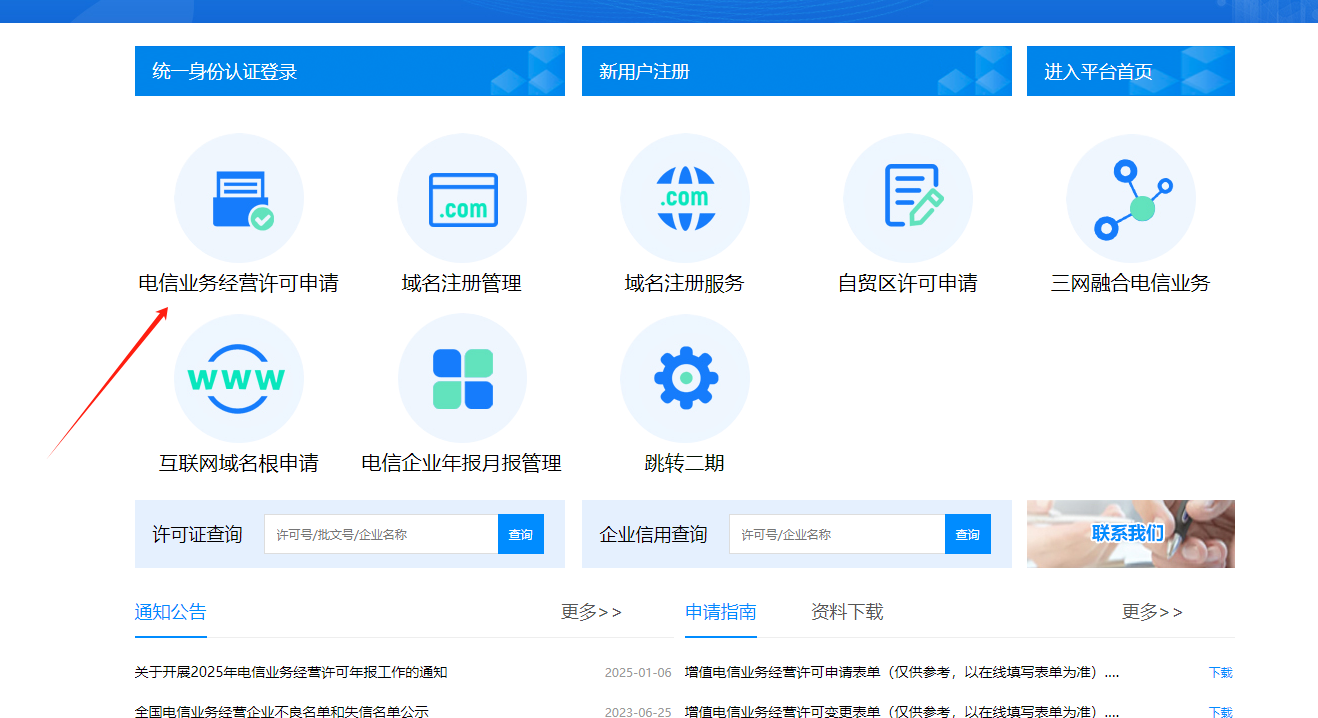
Task: Select 通知公告 tab
Action: click(x=171, y=612)
